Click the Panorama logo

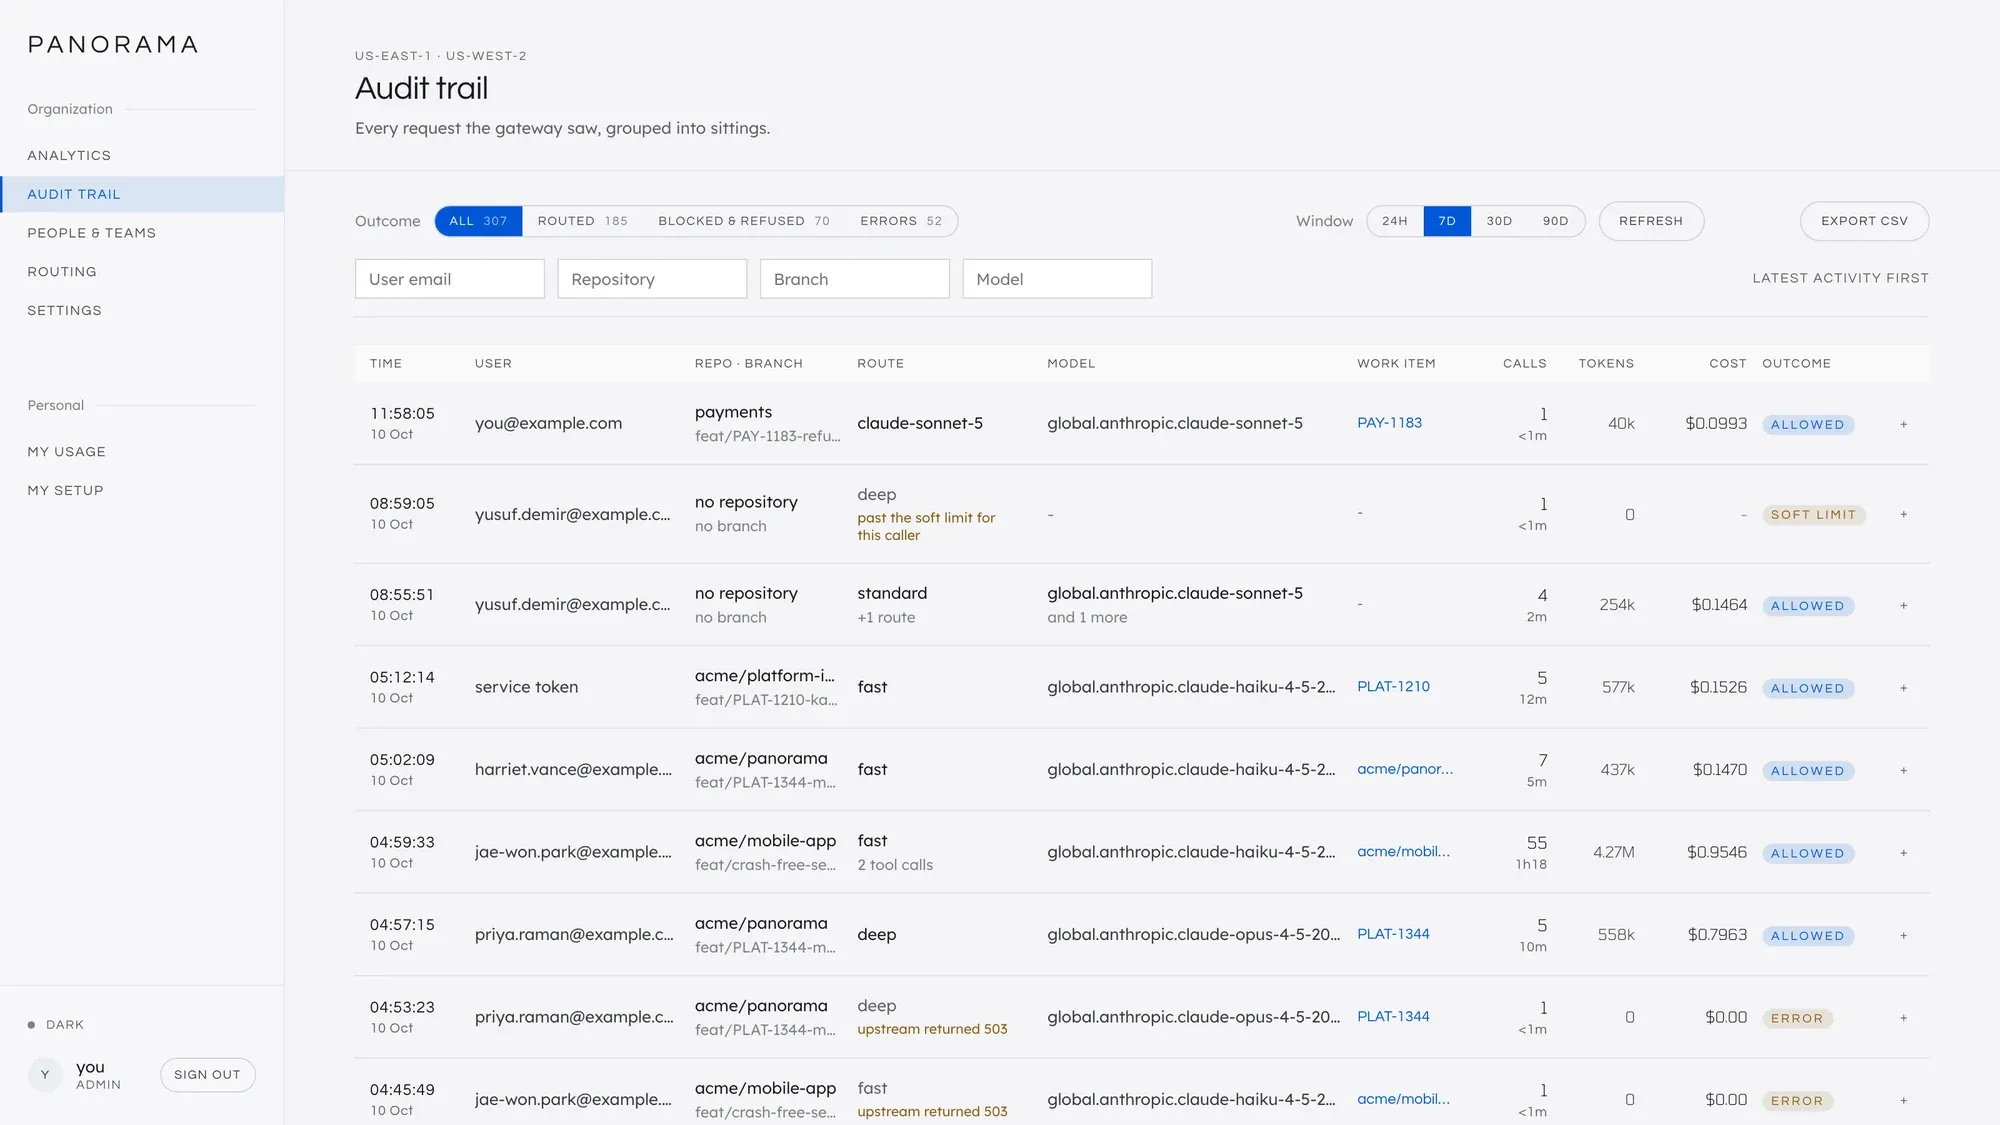[x=113, y=45]
